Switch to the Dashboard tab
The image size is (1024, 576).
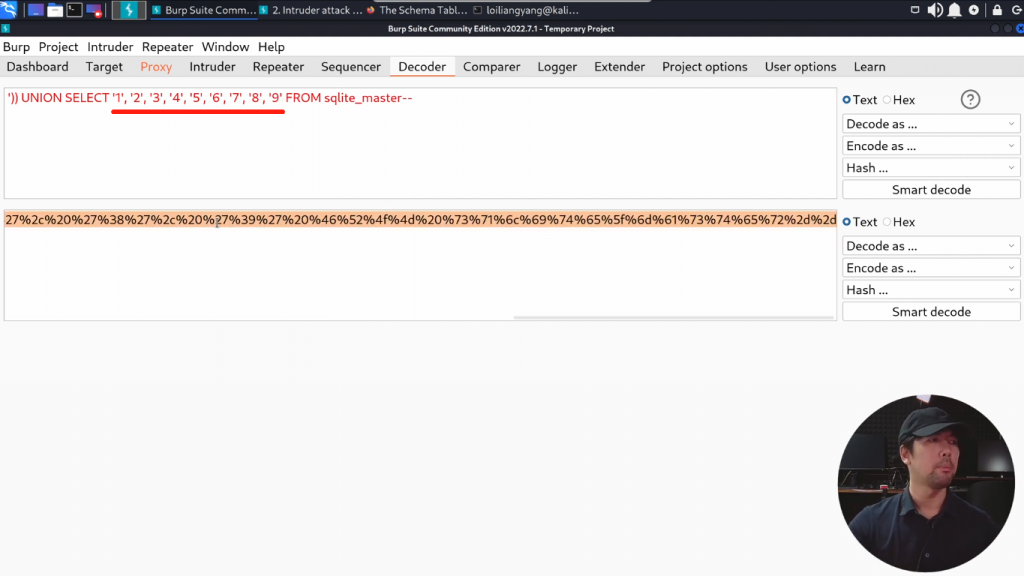[x=37, y=67]
